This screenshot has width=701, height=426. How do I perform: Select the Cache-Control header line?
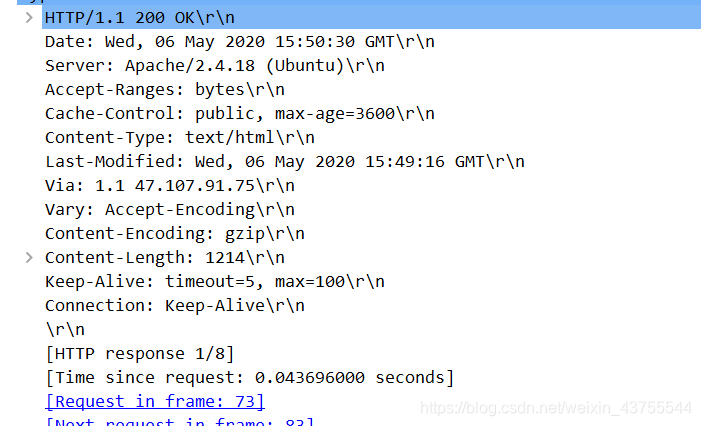240,114
